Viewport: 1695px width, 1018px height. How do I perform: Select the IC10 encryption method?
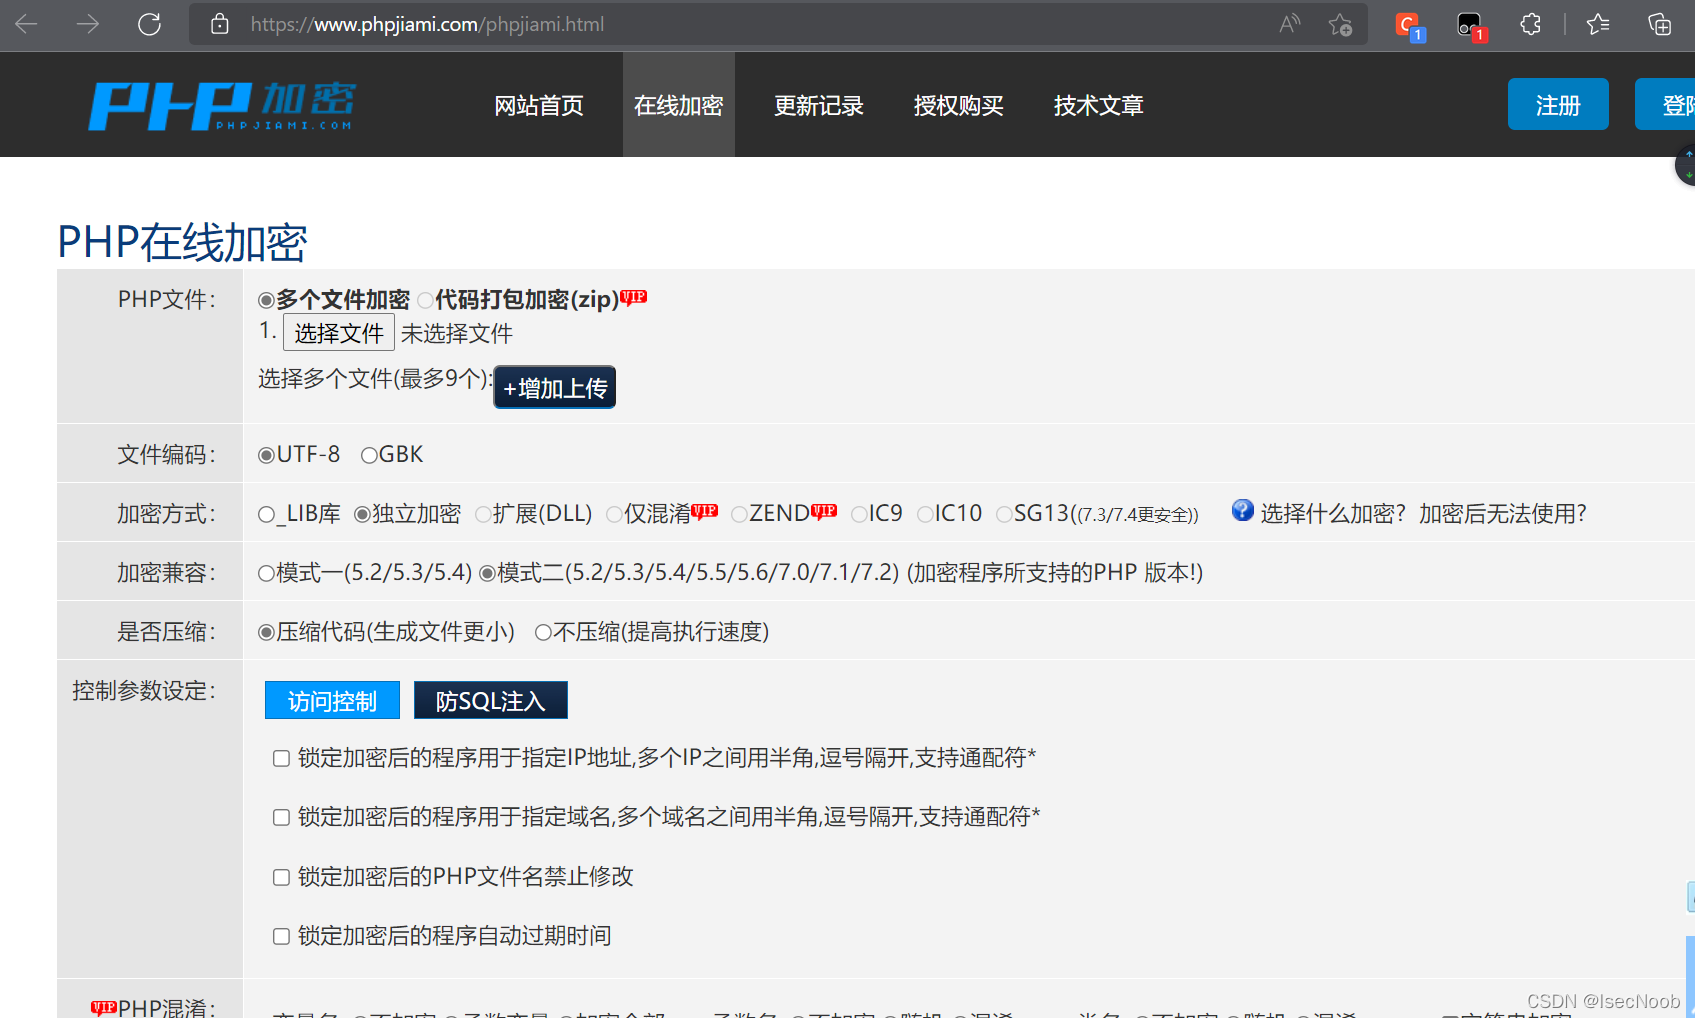[x=927, y=513]
